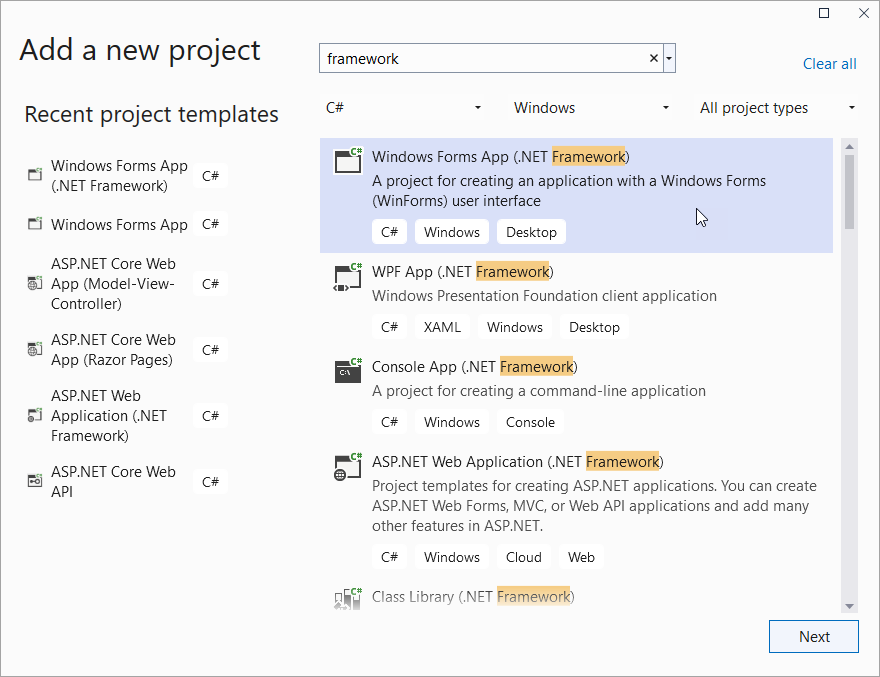Click C# tag beside recent ASP.NET Core Web API

point(210,481)
